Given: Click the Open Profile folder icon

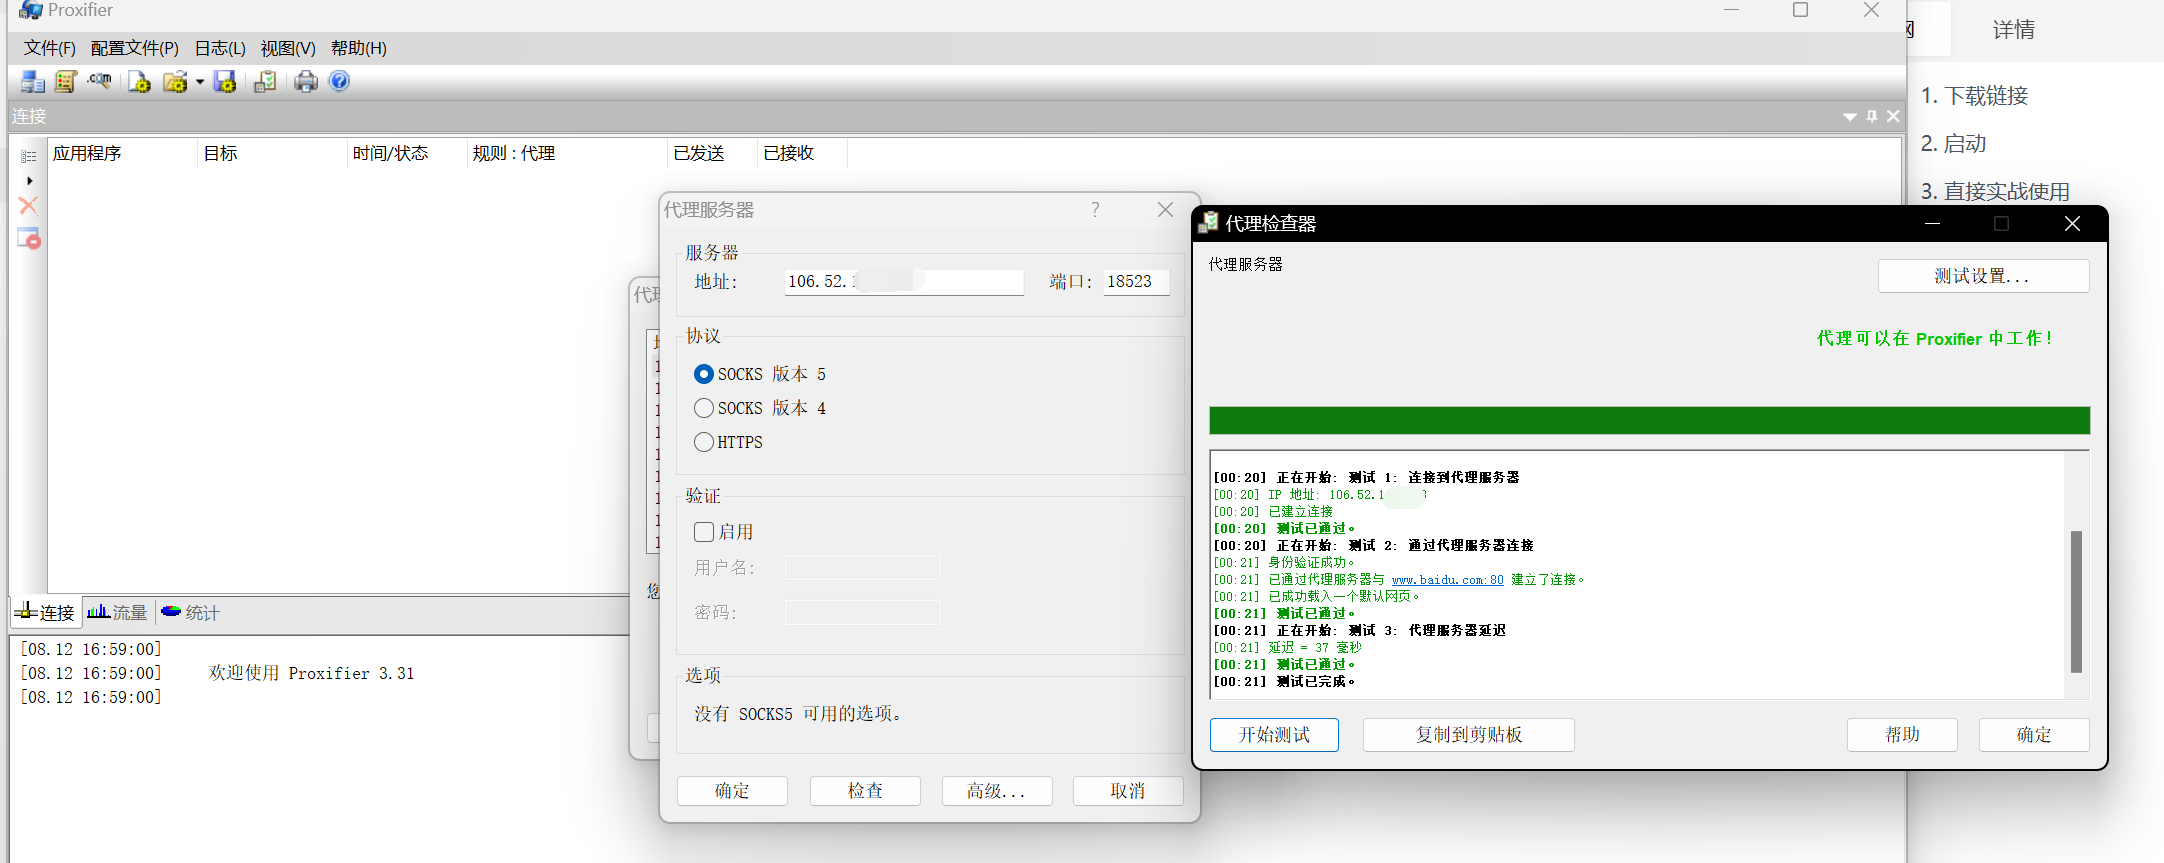Looking at the screenshot, I should pyautogui.click(x=175, y=82).
